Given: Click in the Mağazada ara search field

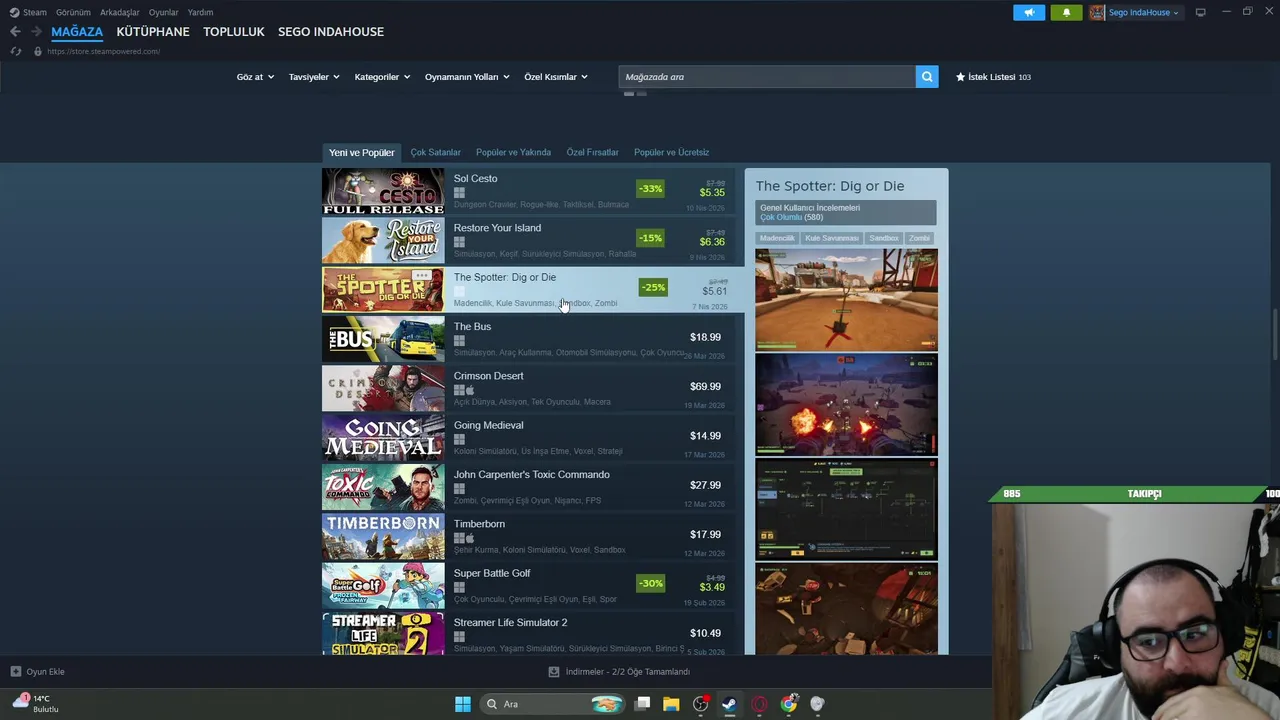Looking at the screenshot, I should (767, 77).
